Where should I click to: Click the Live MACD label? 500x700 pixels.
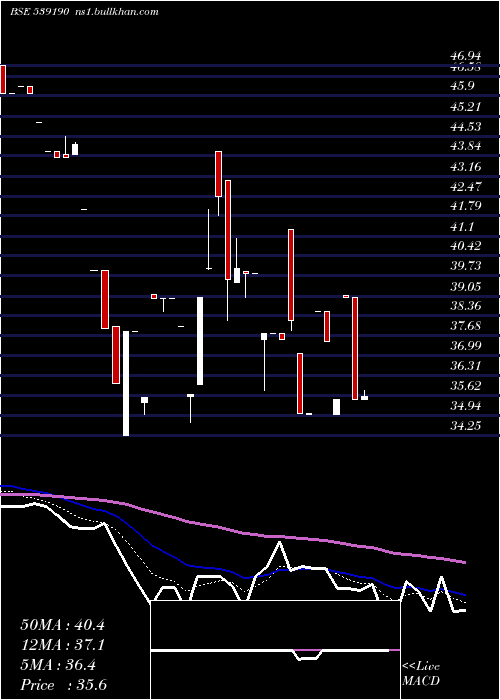point(421,674)
